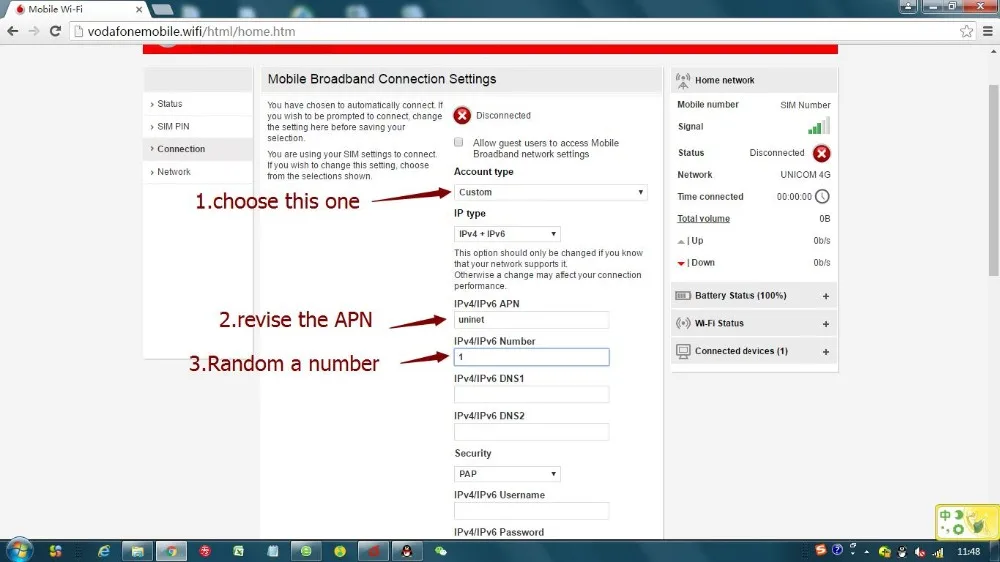Expand the Connected devices section
1000x562 pixels.
coord(826,352)
